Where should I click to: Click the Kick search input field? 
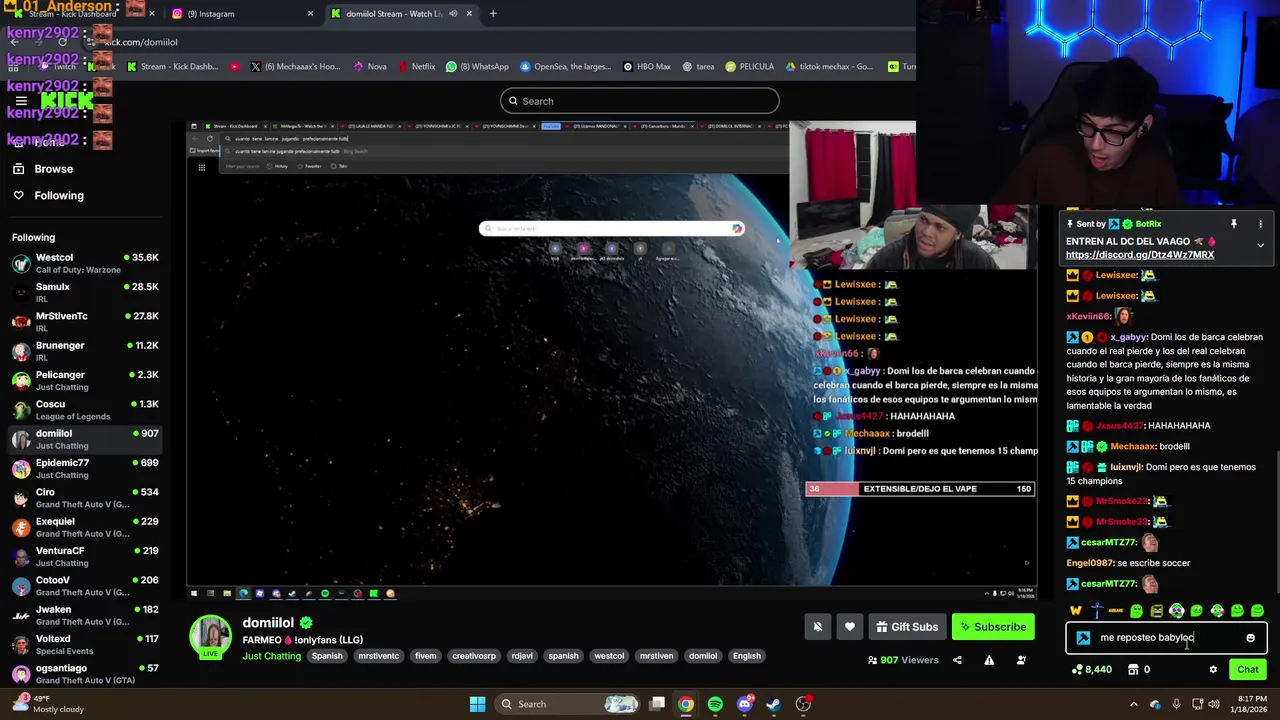[x=640, y=101]
